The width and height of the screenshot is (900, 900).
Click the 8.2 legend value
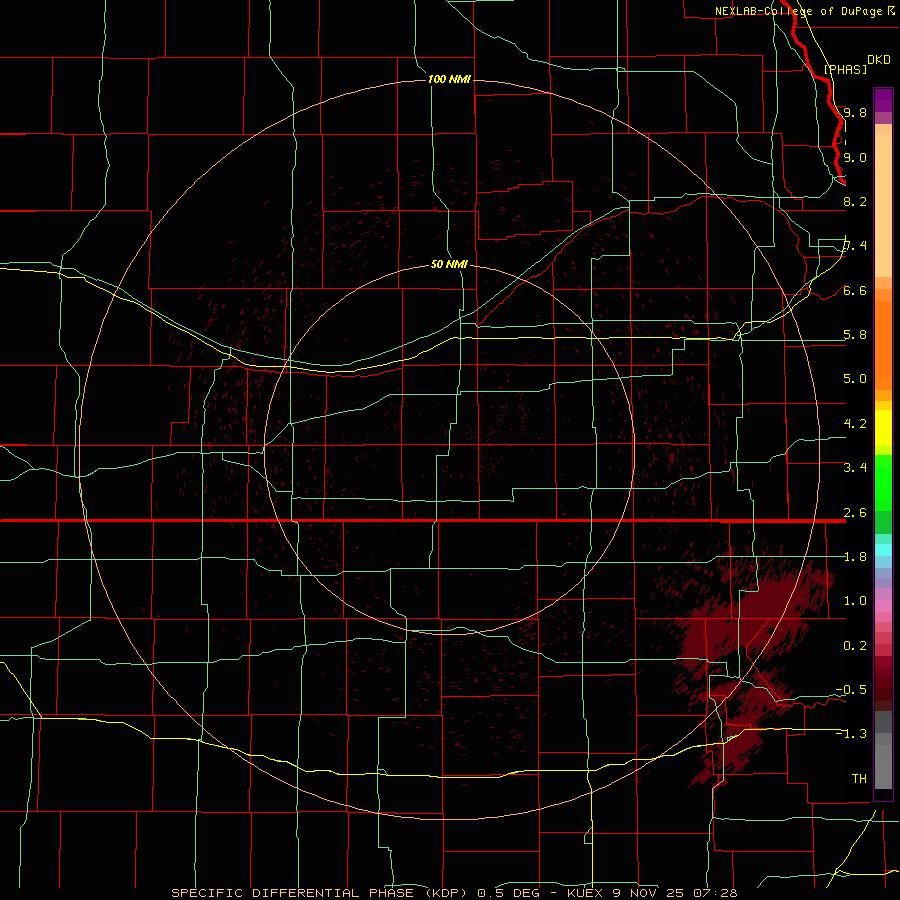(x=855, y=201)
